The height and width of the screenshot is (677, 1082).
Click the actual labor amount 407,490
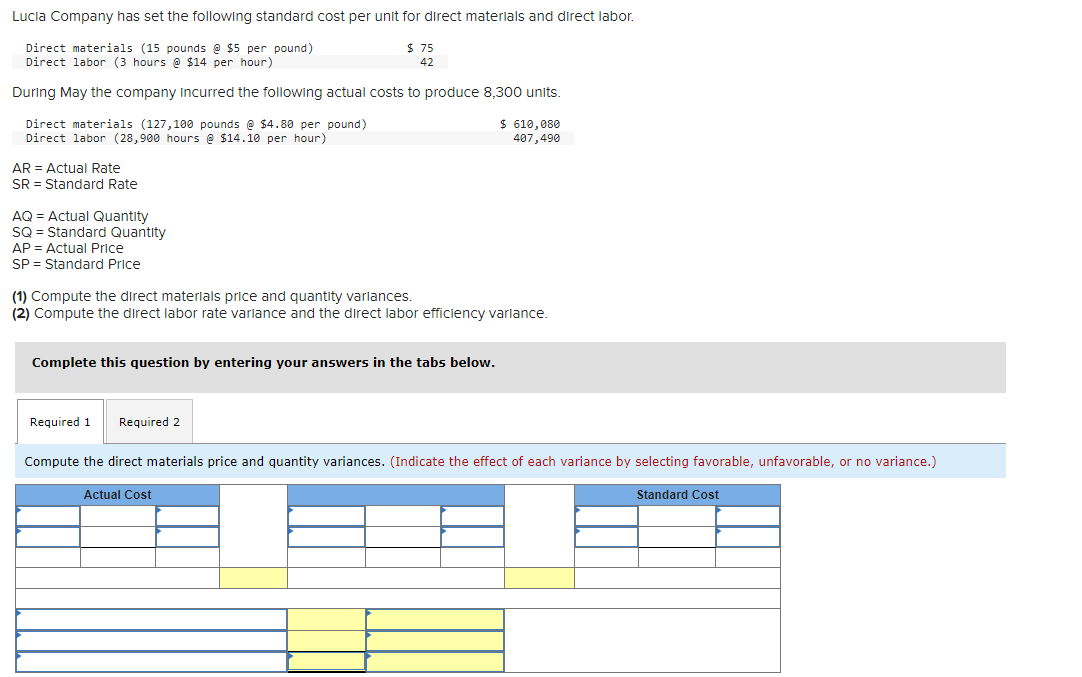[536, 138]
